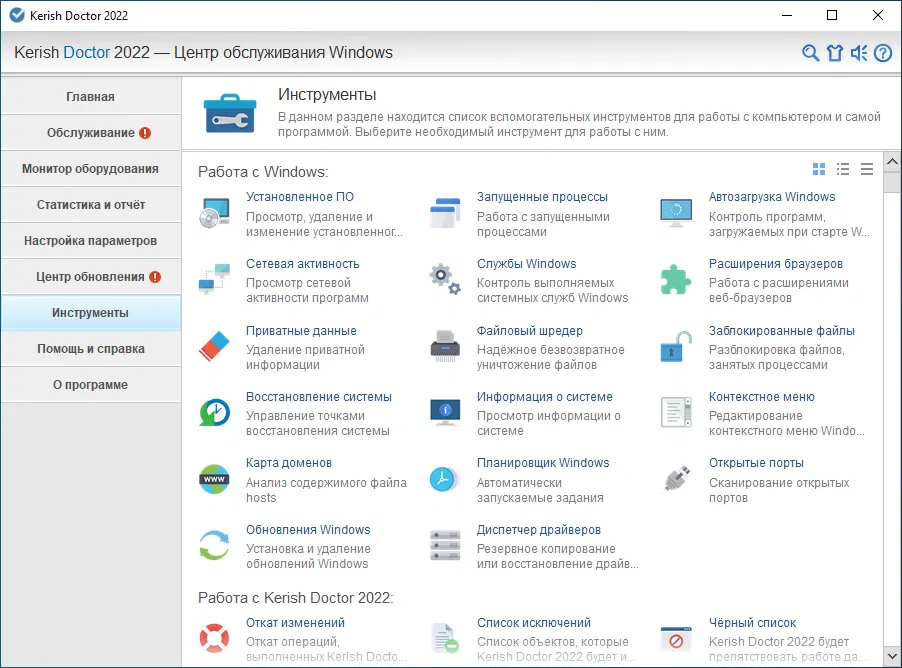
Task: Click the Установленное ПО disc icon
Action: pos(215,213)
